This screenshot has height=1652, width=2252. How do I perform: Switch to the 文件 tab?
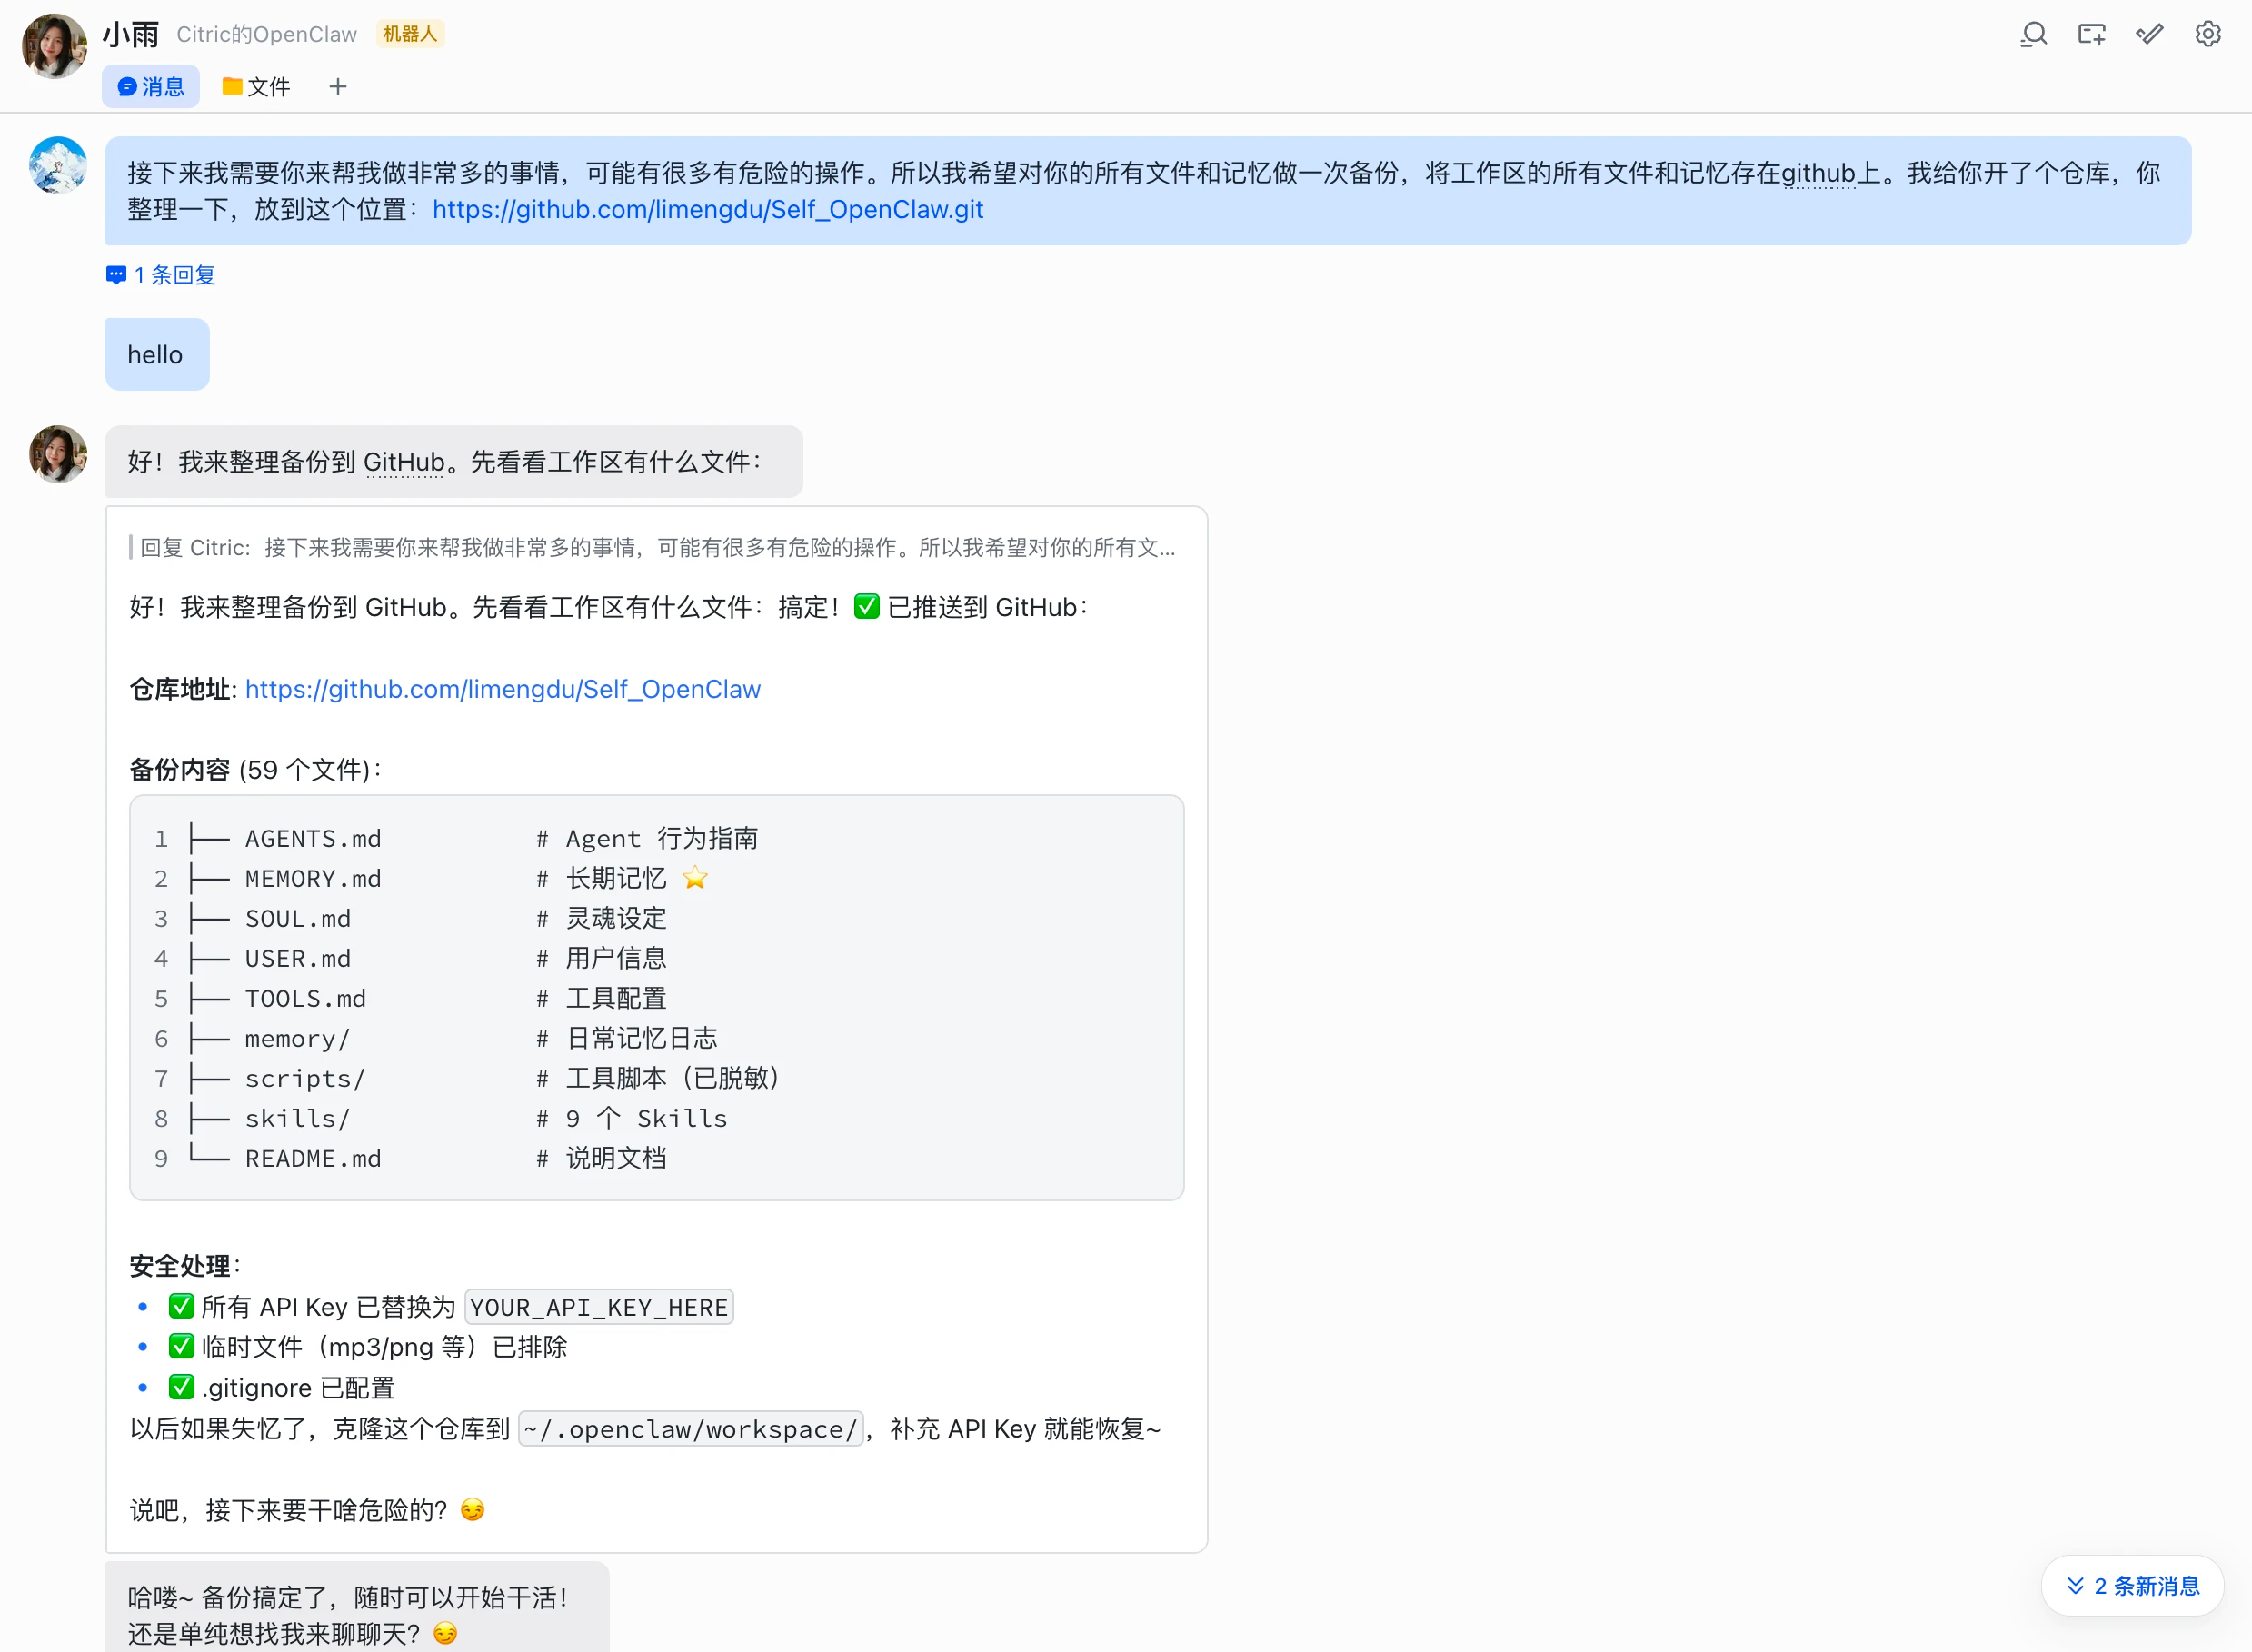point(256,87)
